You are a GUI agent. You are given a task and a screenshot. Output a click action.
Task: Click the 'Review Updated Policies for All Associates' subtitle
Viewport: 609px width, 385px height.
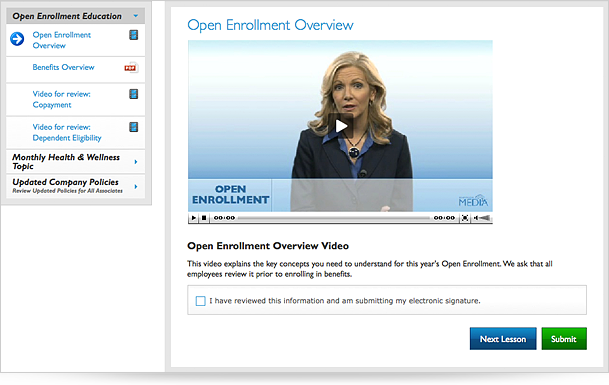coord(67,191)
